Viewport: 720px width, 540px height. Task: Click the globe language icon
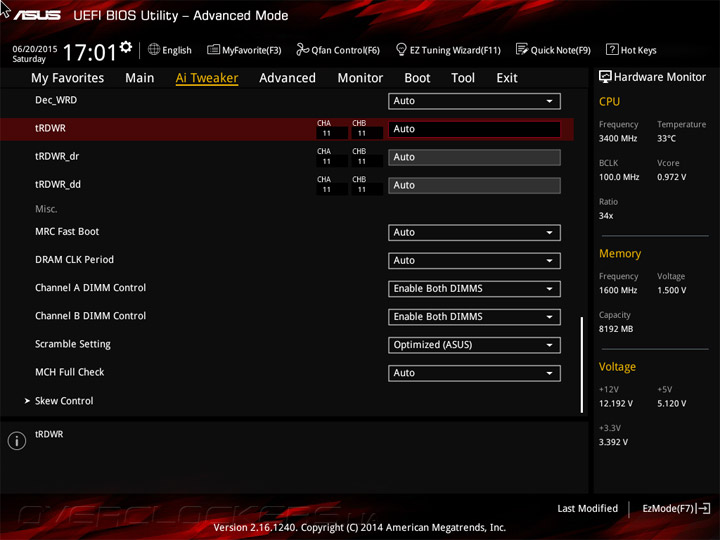[x=154, y=50]
